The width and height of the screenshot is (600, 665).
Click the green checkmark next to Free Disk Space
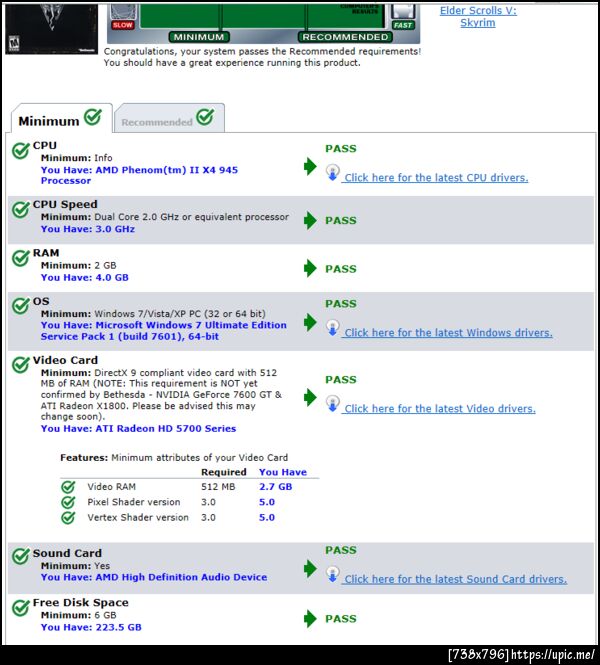pyautogui.click(x=21, y=608)
